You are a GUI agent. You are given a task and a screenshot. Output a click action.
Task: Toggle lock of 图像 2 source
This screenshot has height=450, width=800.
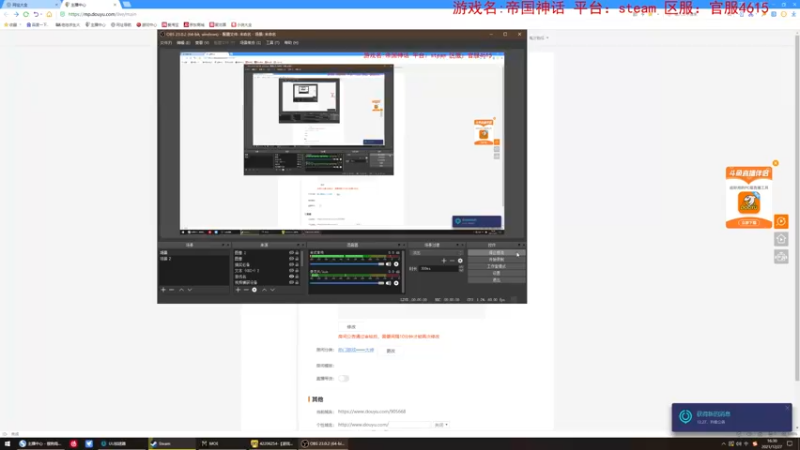pyautogui.click(x=297, y=253)
